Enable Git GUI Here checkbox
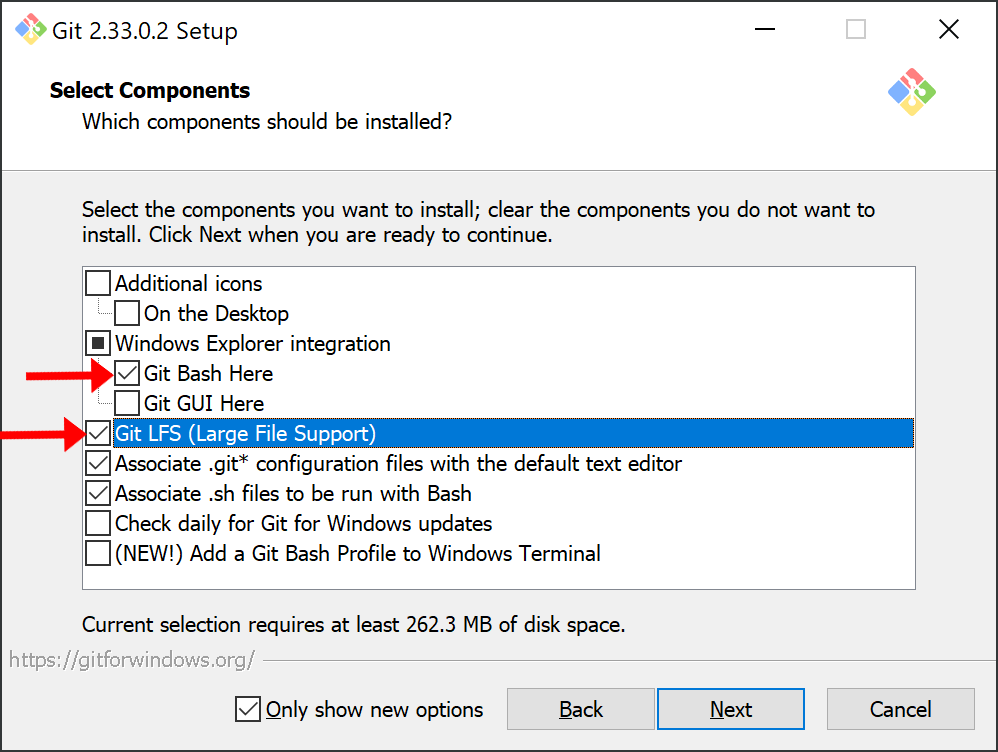 (x=127, y=403)
